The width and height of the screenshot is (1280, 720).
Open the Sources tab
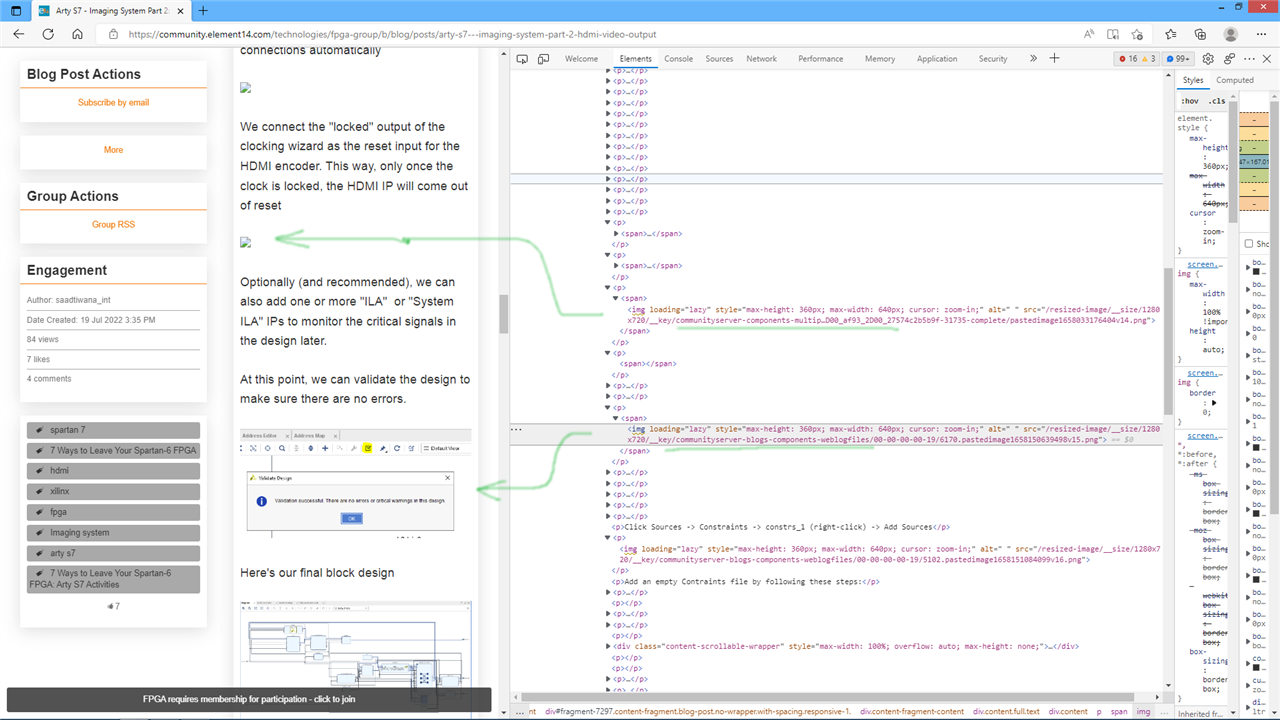coord(719,59)
